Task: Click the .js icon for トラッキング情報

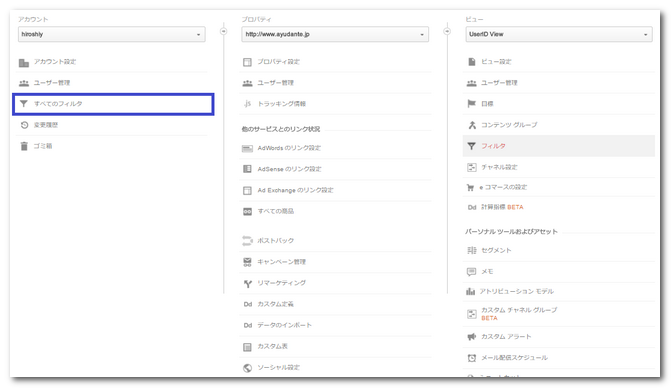Action: (247, 104)
